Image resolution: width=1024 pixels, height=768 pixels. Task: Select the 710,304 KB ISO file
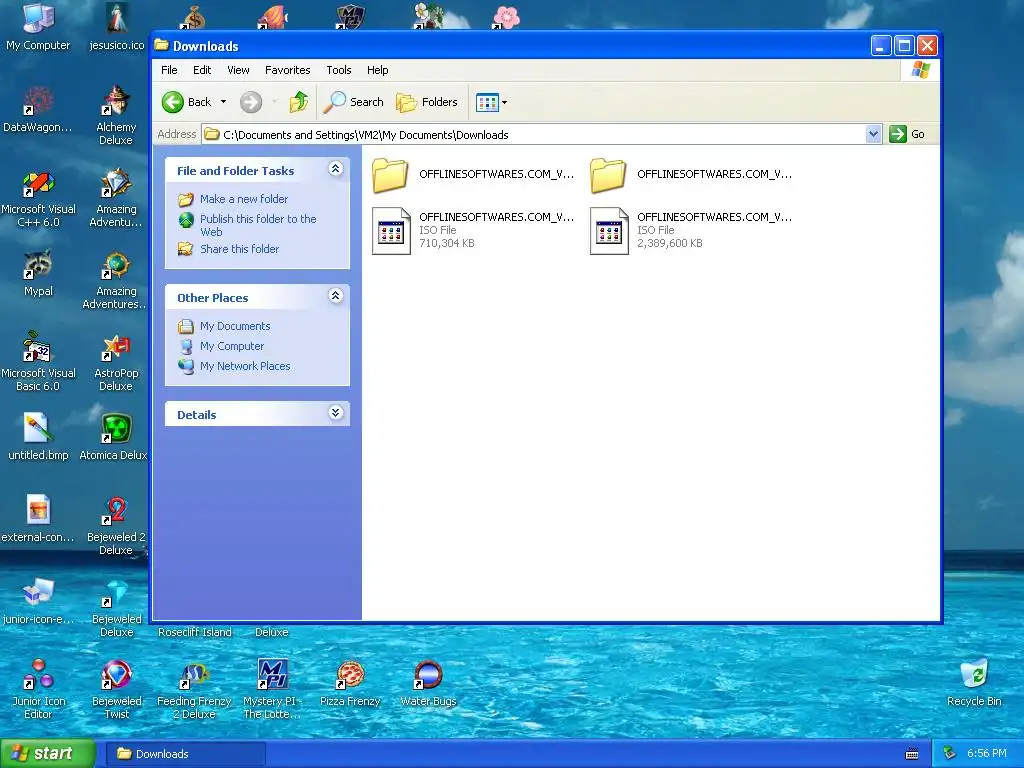[x=473, y=230]
